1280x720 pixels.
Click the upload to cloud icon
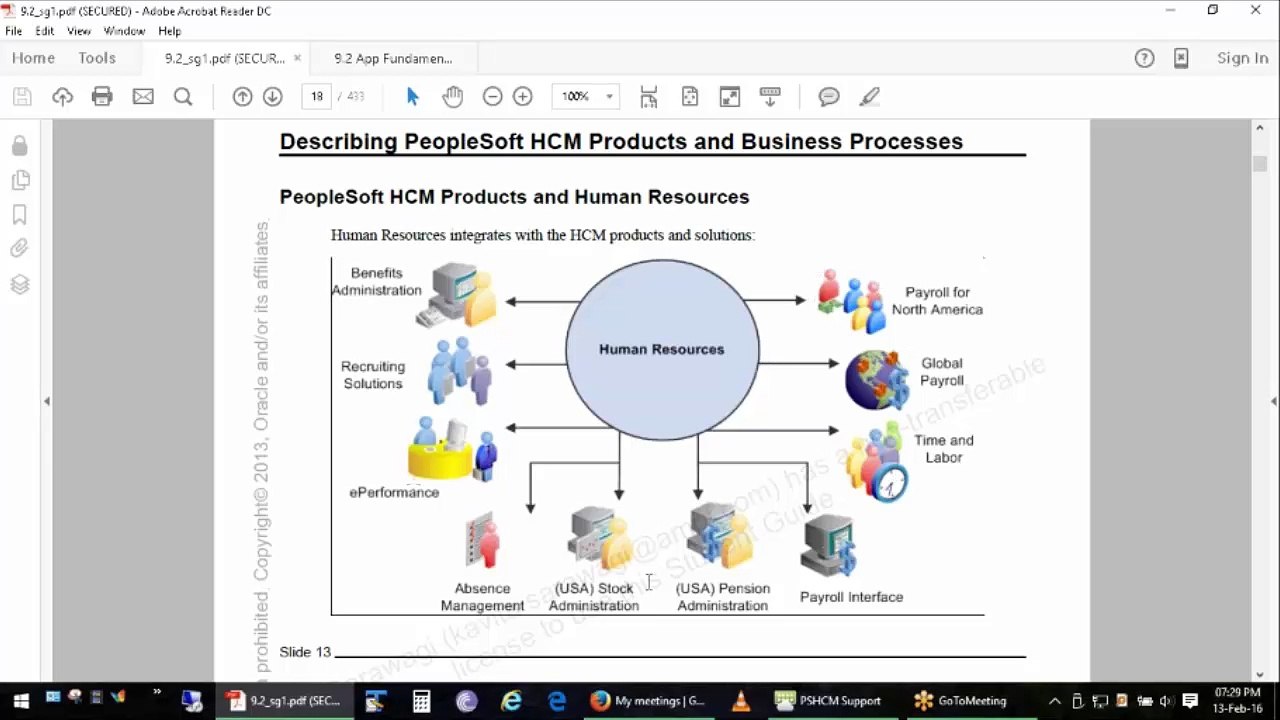[x=63, y=97]
